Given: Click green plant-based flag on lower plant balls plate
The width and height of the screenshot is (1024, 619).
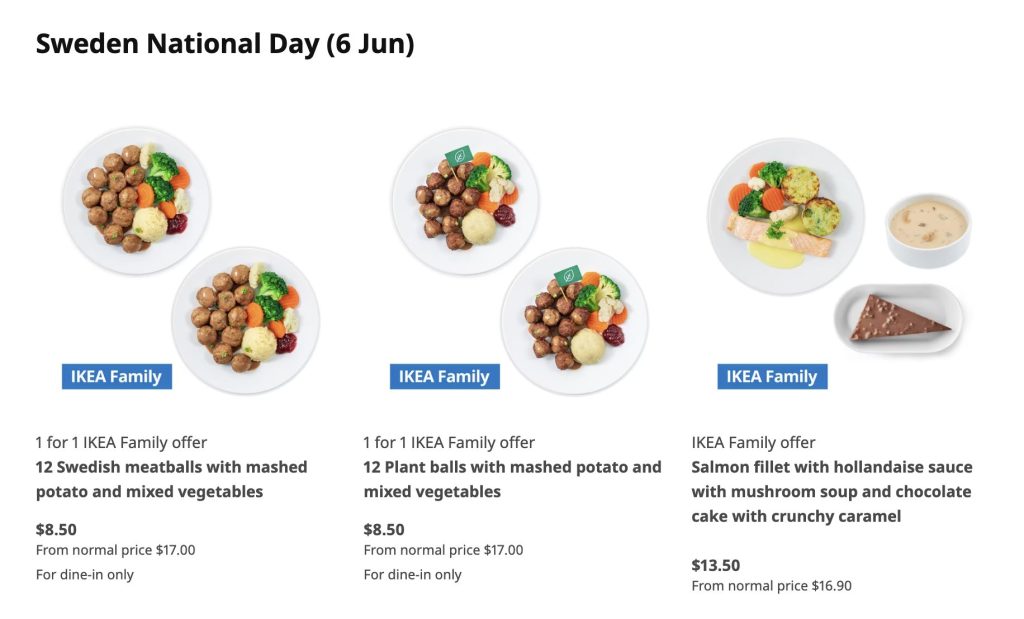Looking at the screenshot, I should (x=568, y=274).
